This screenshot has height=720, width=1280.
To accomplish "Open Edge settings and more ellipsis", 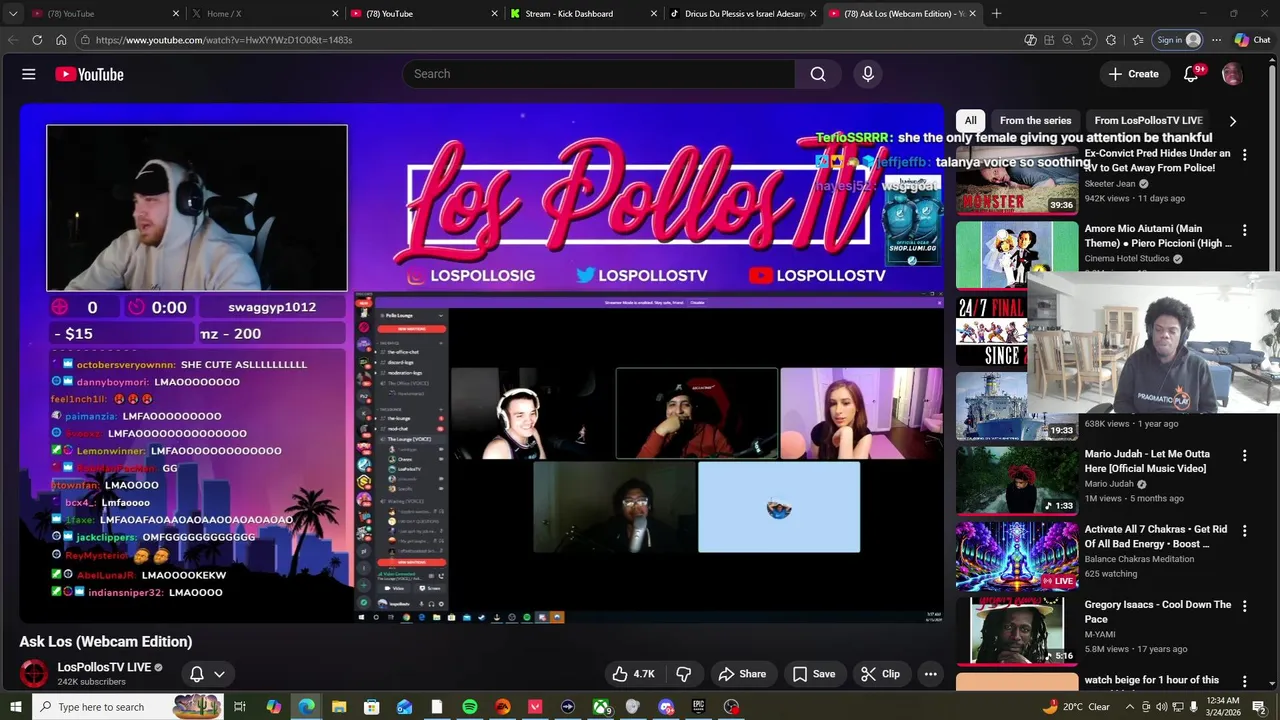I will 1216,40.
